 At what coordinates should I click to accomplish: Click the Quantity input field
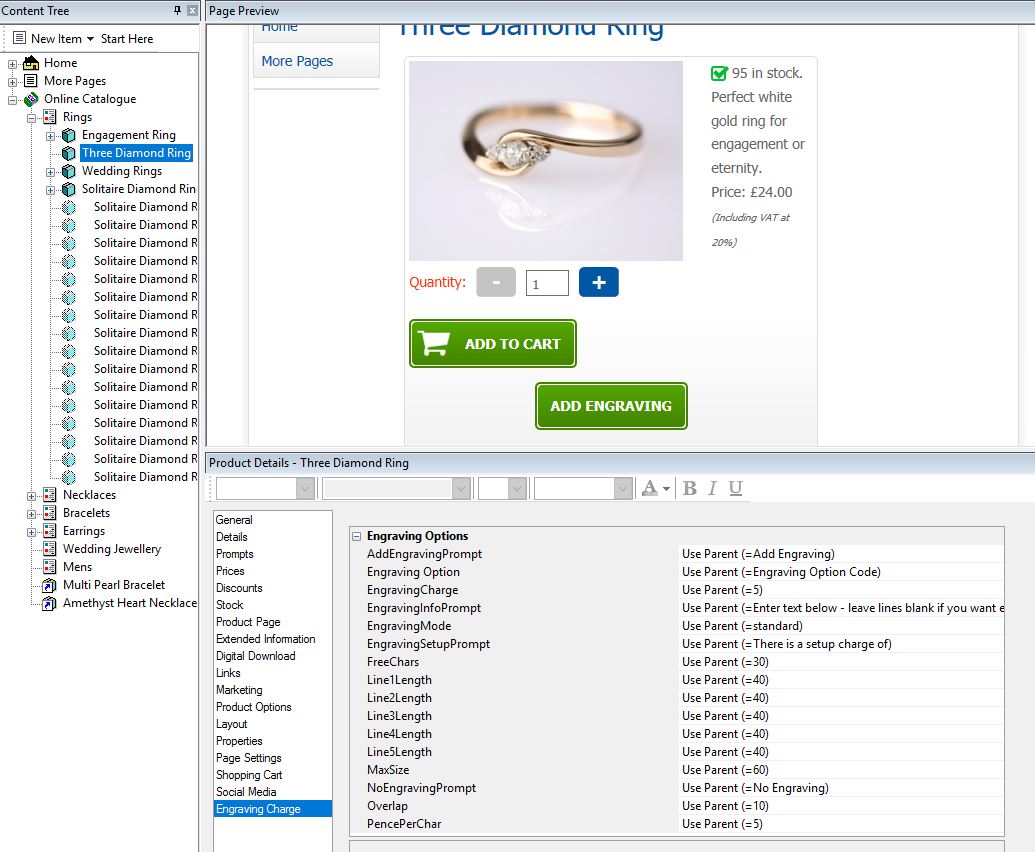click(x=547, y=283)
